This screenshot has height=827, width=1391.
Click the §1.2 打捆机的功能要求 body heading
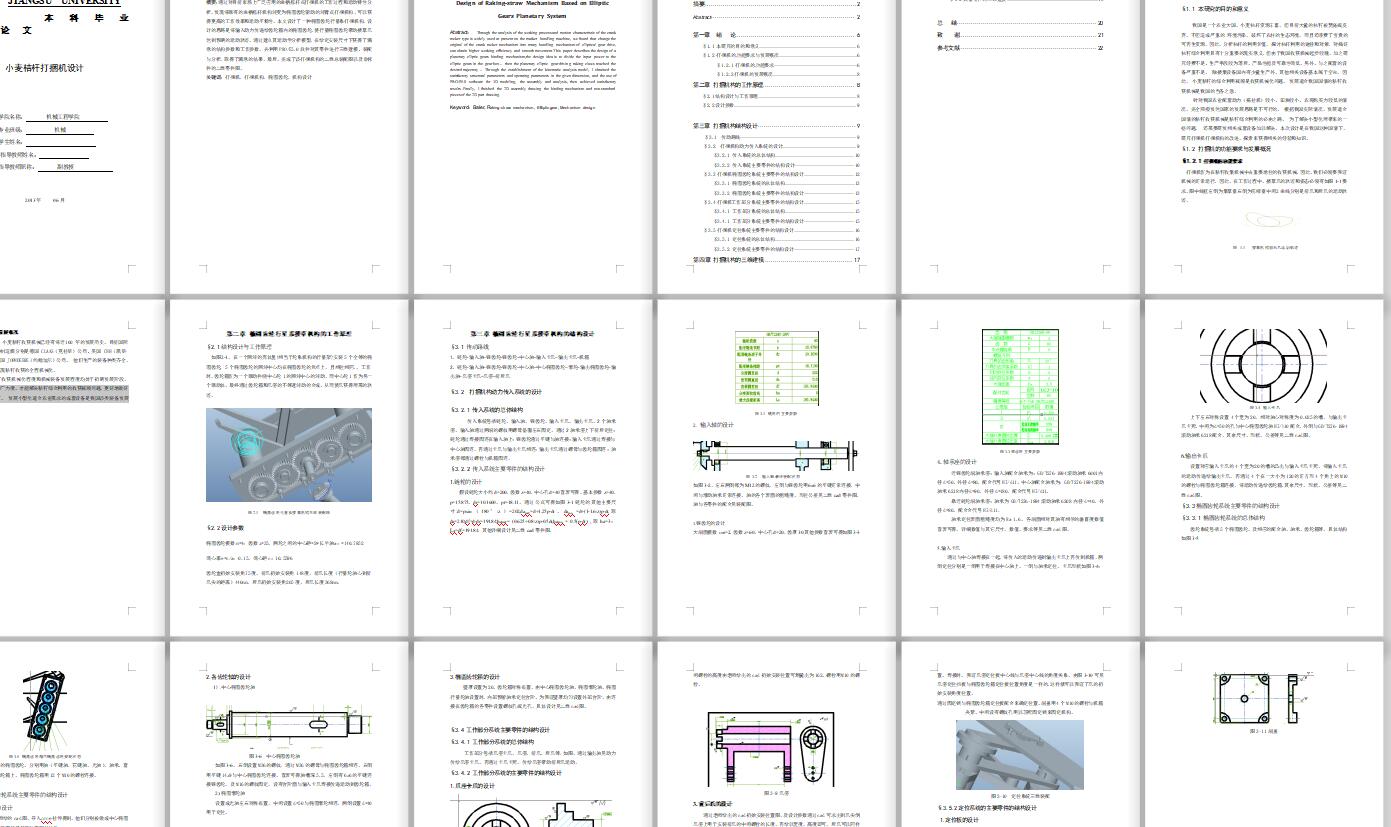click(x=1226, y=148)
